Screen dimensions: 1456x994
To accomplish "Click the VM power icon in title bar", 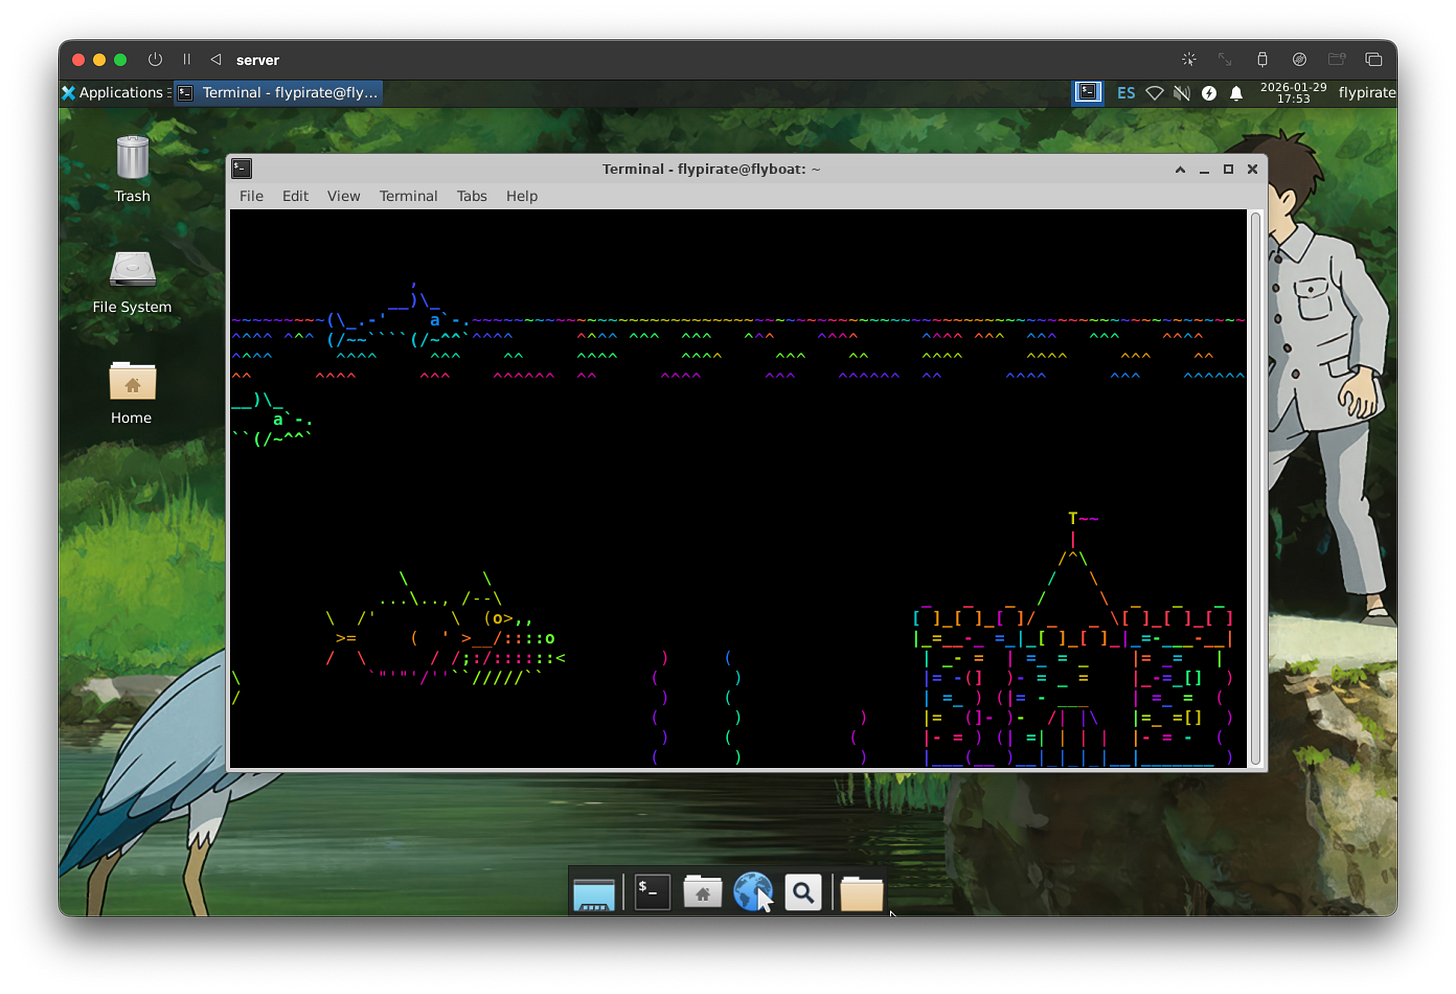I will tap(155, 60).
